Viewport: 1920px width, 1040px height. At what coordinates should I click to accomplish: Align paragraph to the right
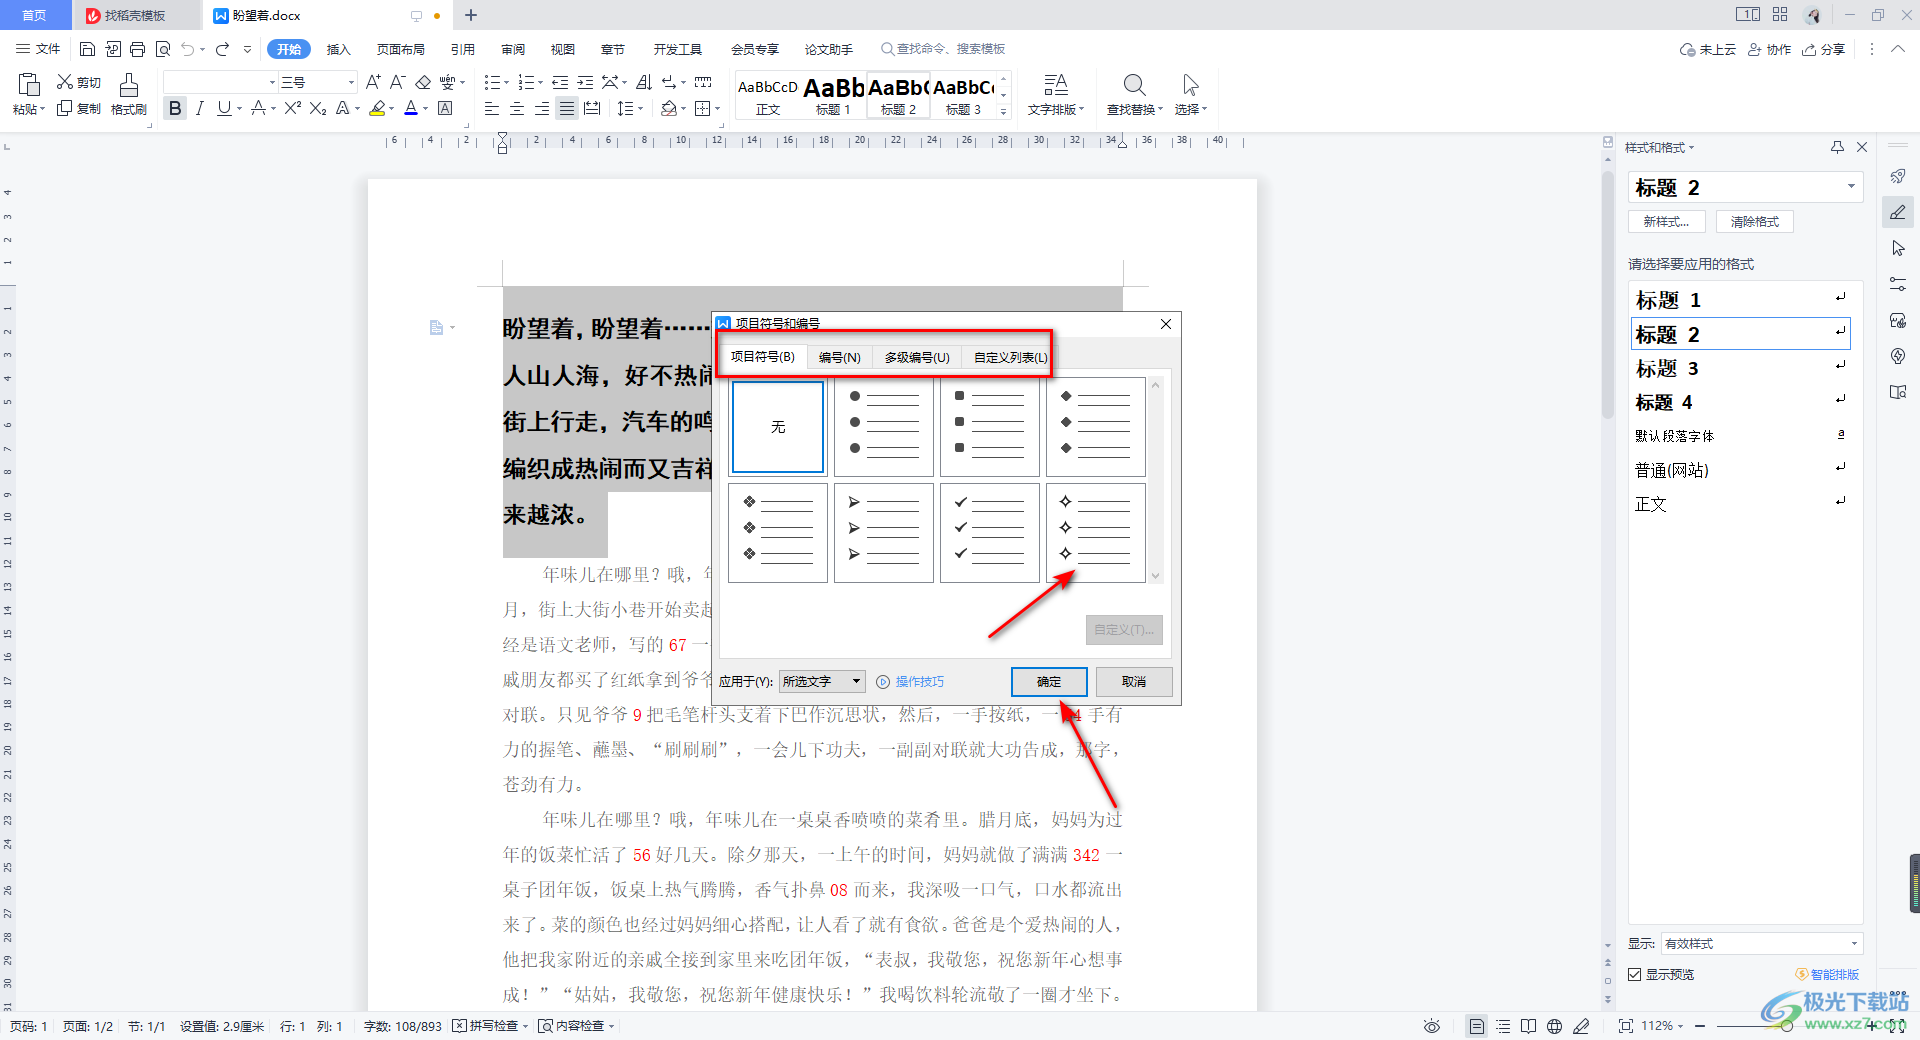tap(542, 109)
